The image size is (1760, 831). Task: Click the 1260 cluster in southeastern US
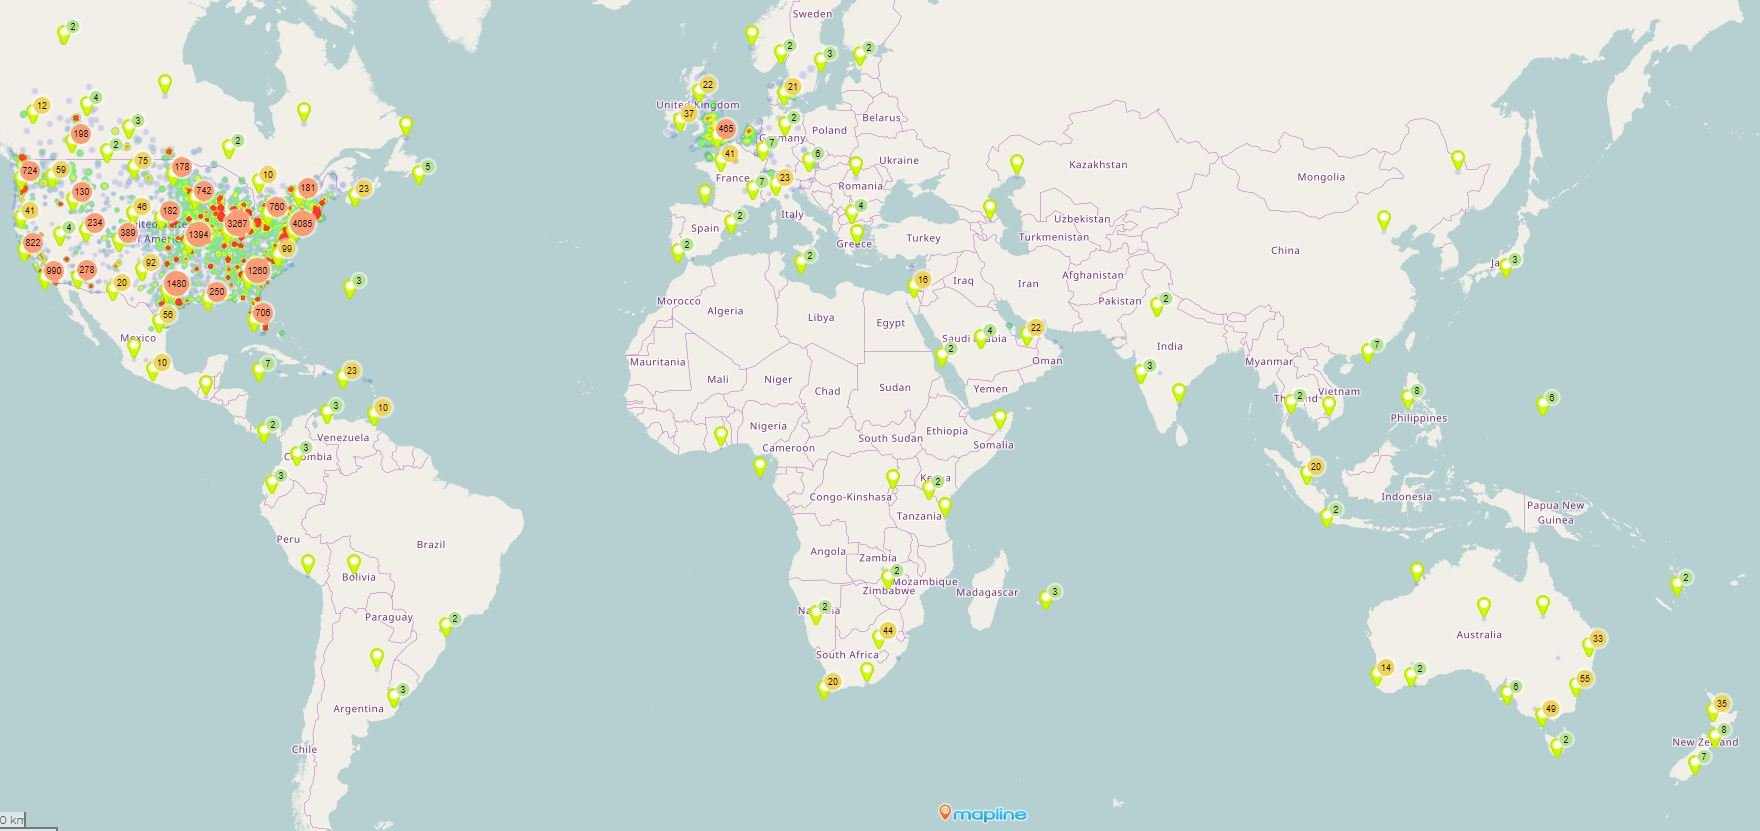pyautogui.click(x=257, y=270)
